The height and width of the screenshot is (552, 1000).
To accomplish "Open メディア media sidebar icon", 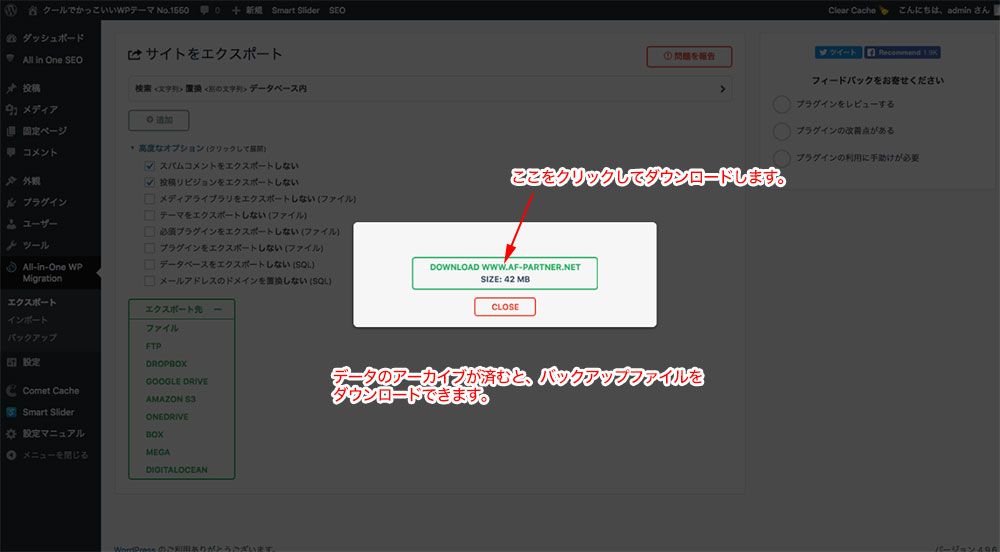I will click(11, 110).
